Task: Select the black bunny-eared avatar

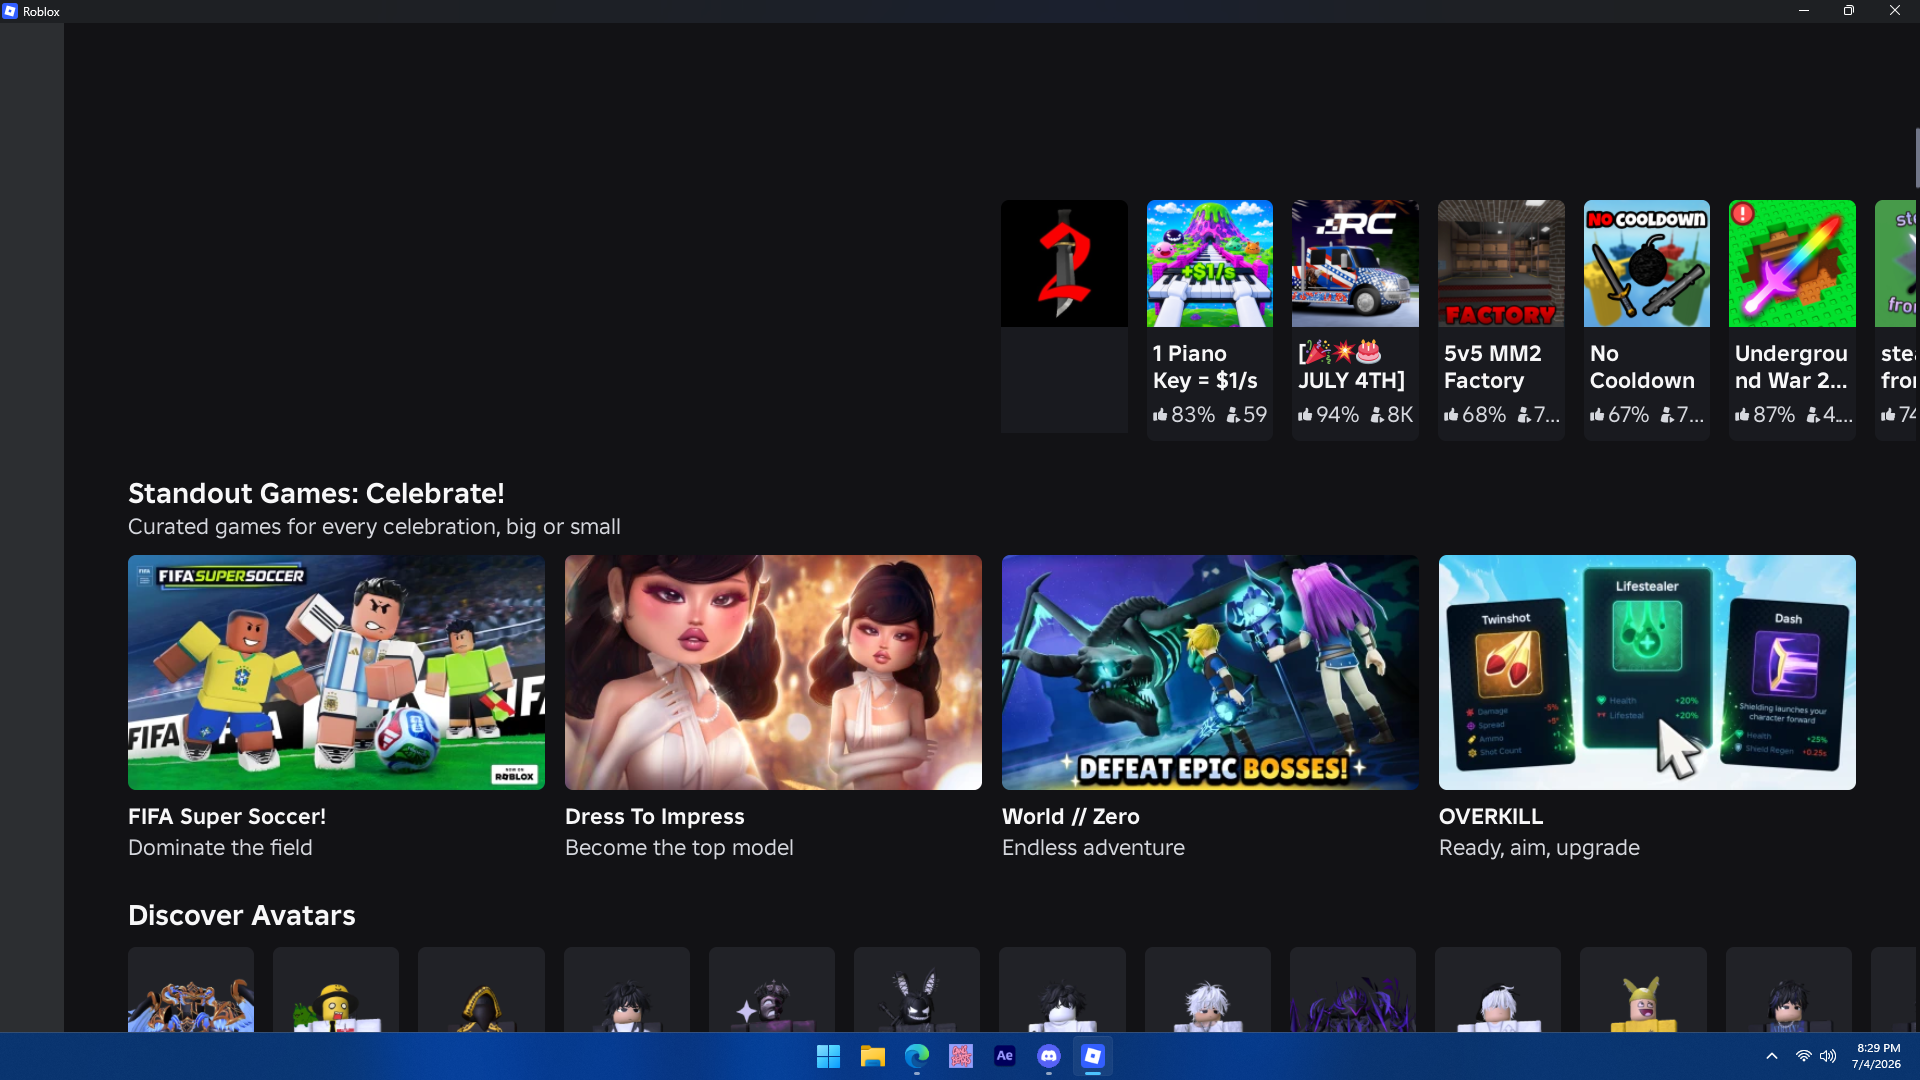Action: 917,990
